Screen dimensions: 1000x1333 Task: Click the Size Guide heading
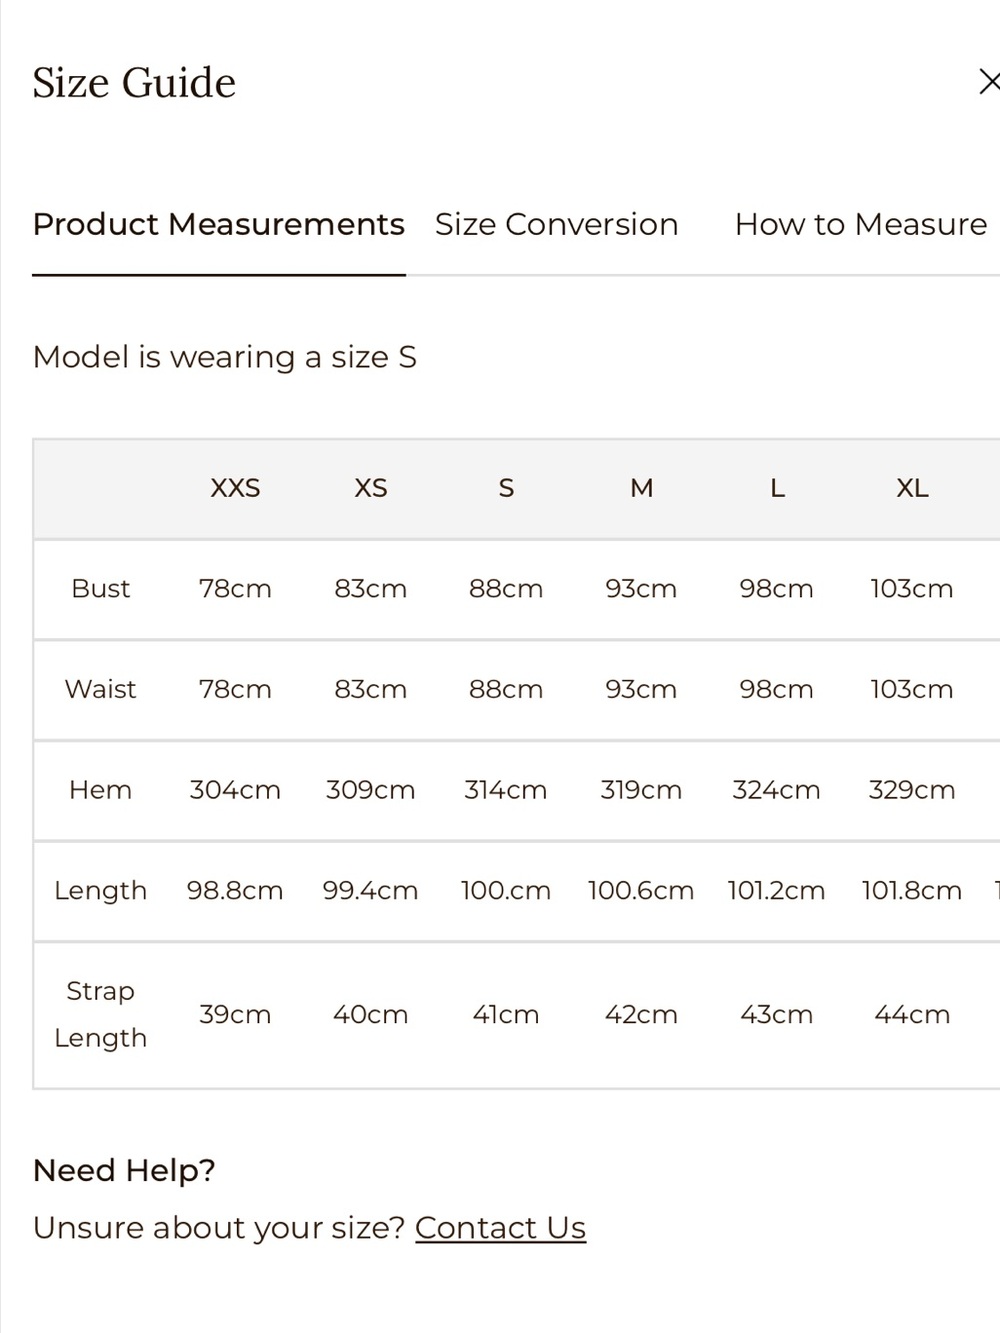point(134,83)
